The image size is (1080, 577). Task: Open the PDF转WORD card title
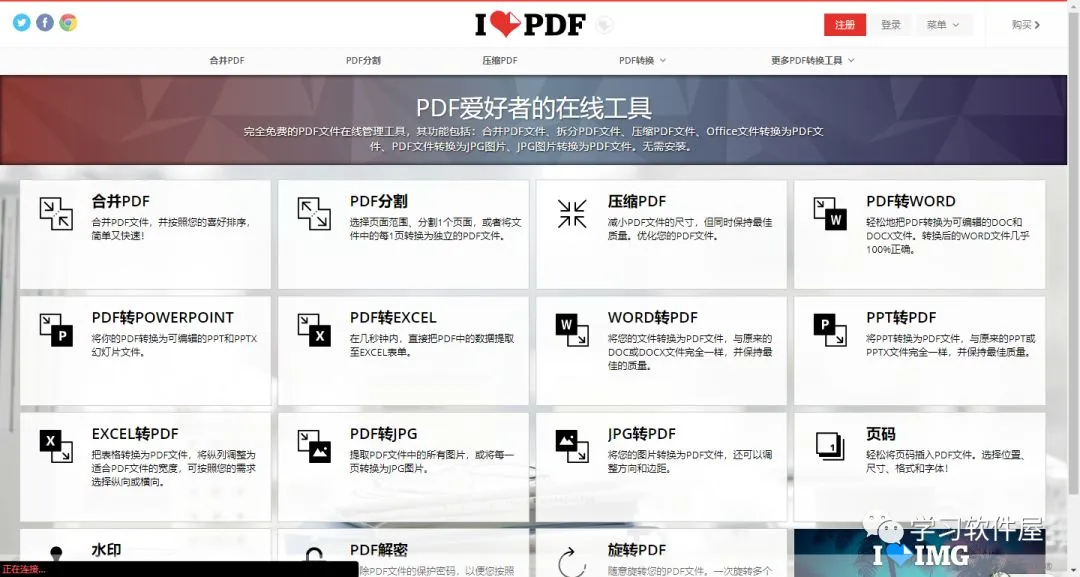click(911, 201)
